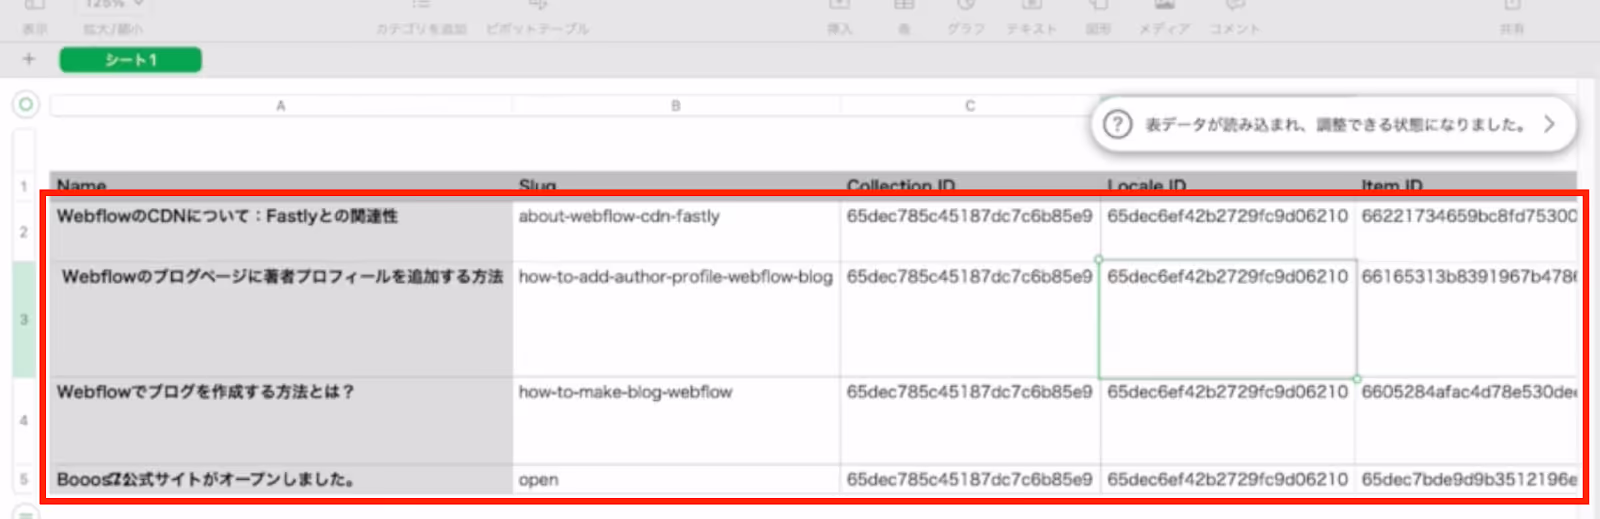Select cell 'Webflowのブログページに著者プロフィールを追加する方法'
1600x519 pixels.
(281, 319)
